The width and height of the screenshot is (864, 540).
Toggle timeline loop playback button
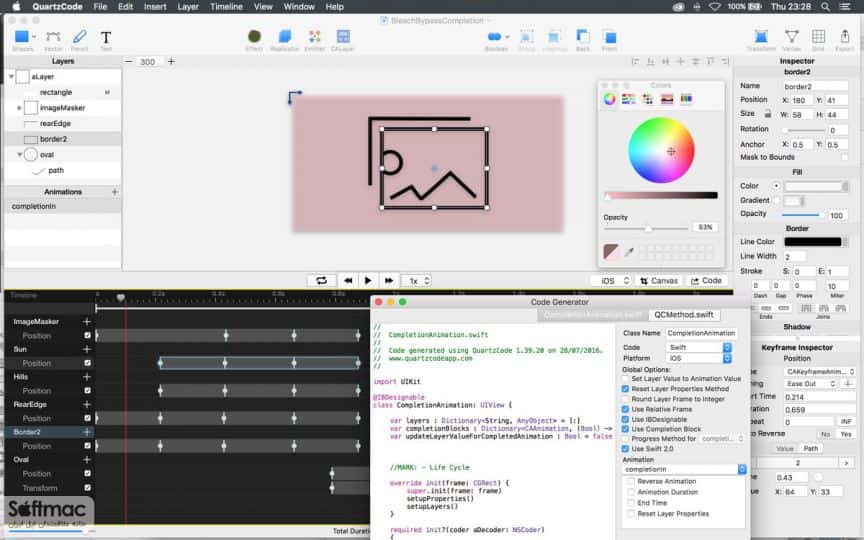click(x=321, y=280)
